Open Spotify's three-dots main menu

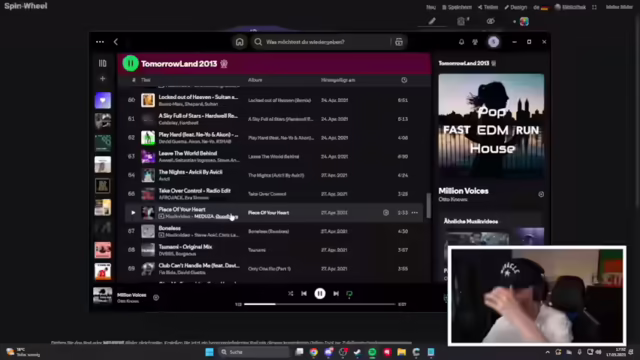tap(100, 42)
